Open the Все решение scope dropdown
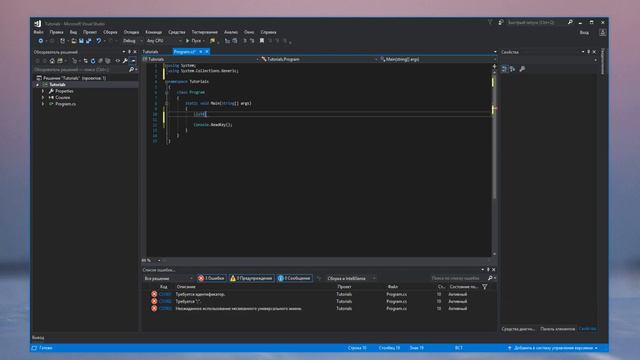 point(168,278)
